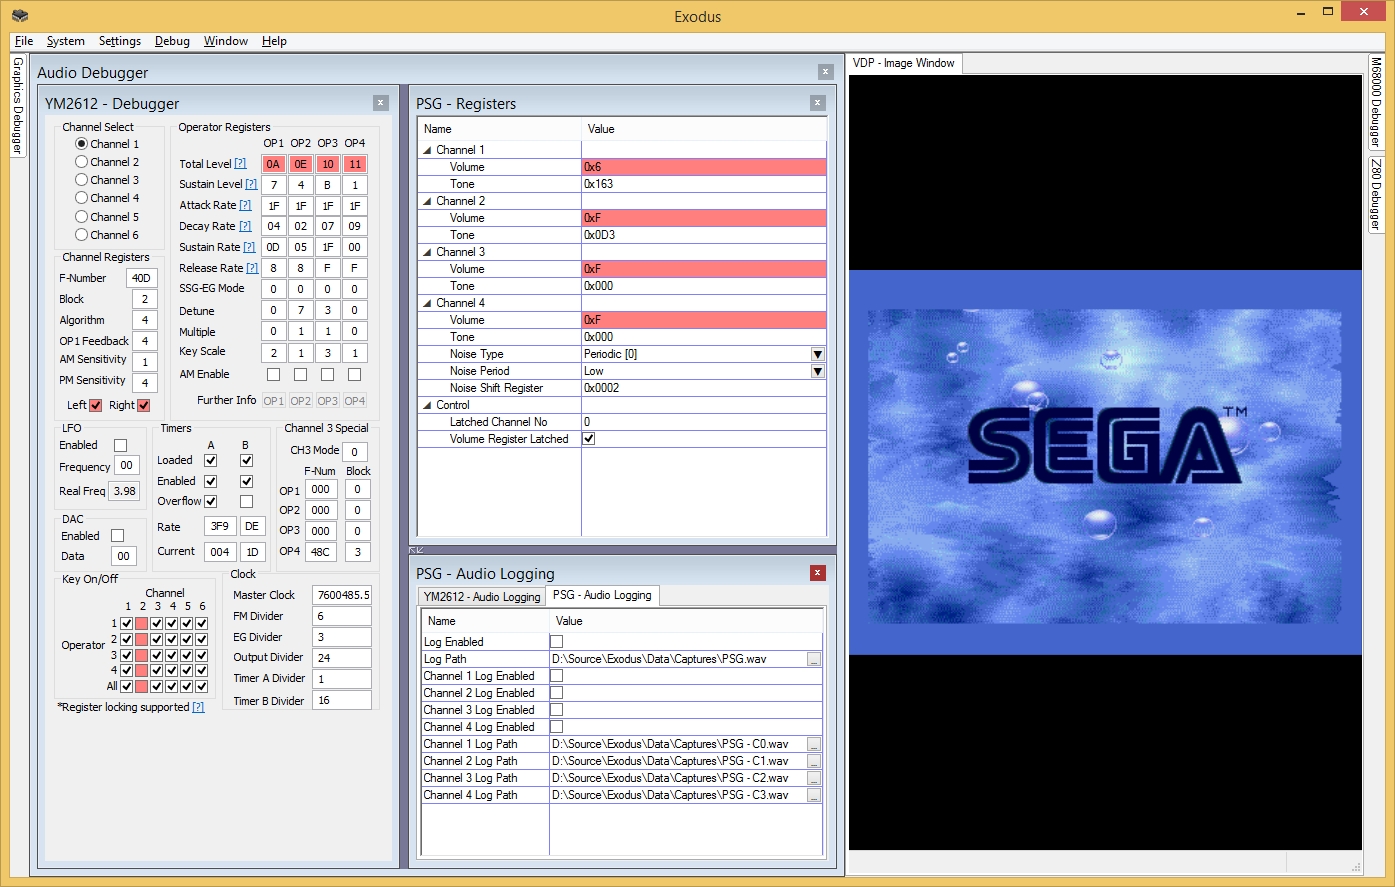Click the F-Number input field
1395x887 pixels.
click(x=141, y=278)
